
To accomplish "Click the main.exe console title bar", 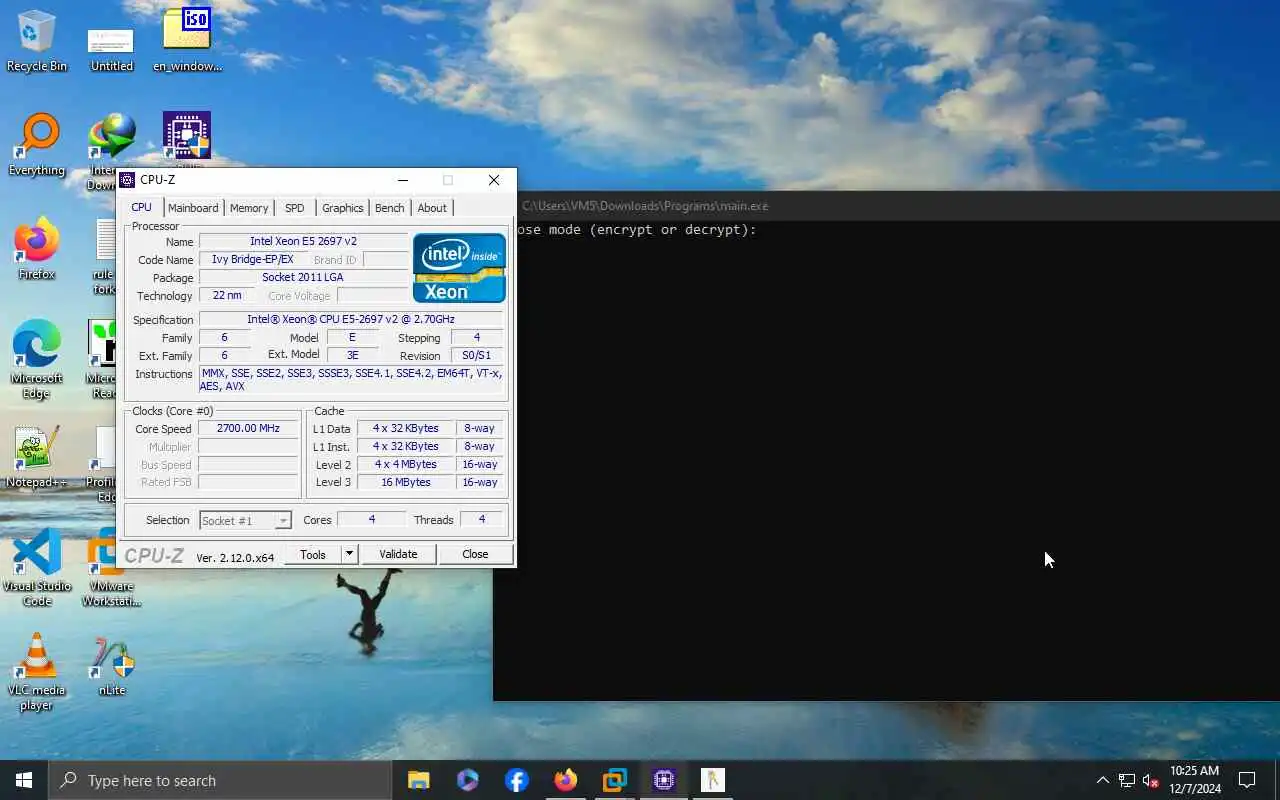I will click(886, 205).
